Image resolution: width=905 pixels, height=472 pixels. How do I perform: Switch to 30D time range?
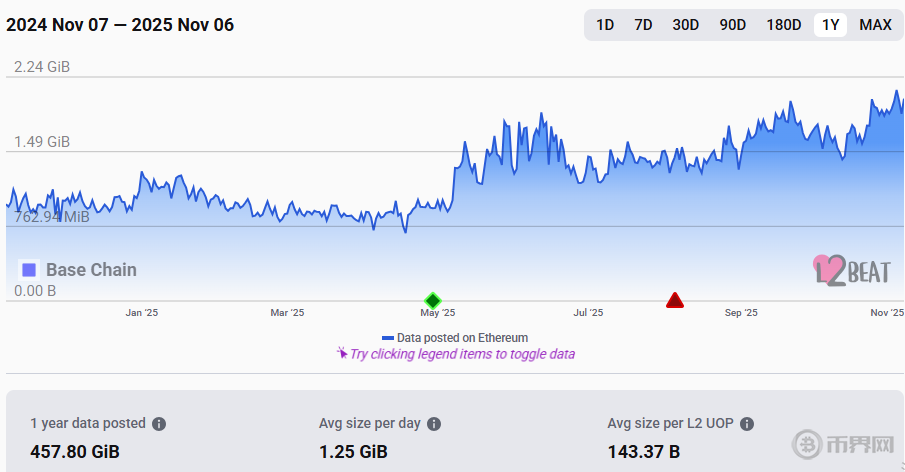[686, 25]
